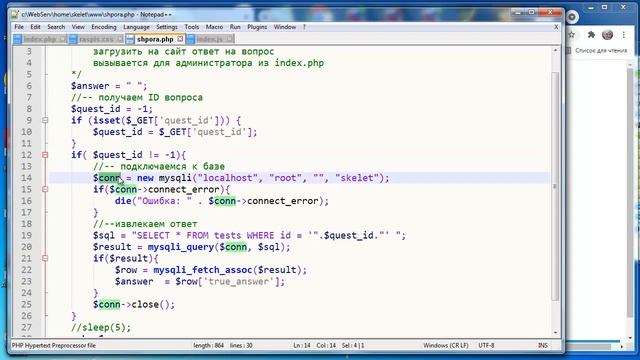Click mysqli_fetch_assoc on line 22
640x360 pixels.
click(203, 270)
